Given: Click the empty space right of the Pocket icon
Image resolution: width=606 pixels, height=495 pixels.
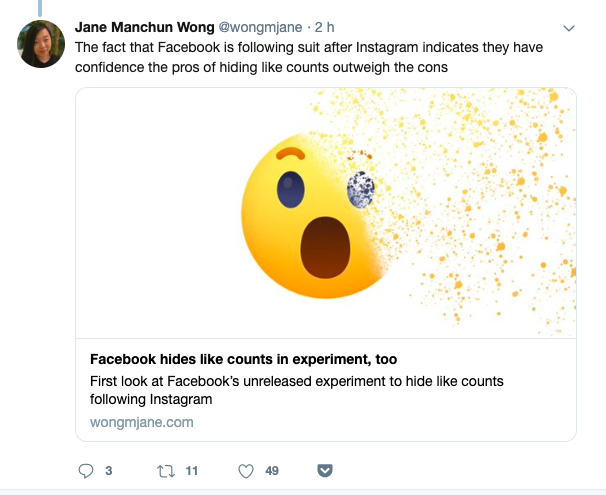Looking at the screenshot, I should pyautogui.click(x=450, y=470).
